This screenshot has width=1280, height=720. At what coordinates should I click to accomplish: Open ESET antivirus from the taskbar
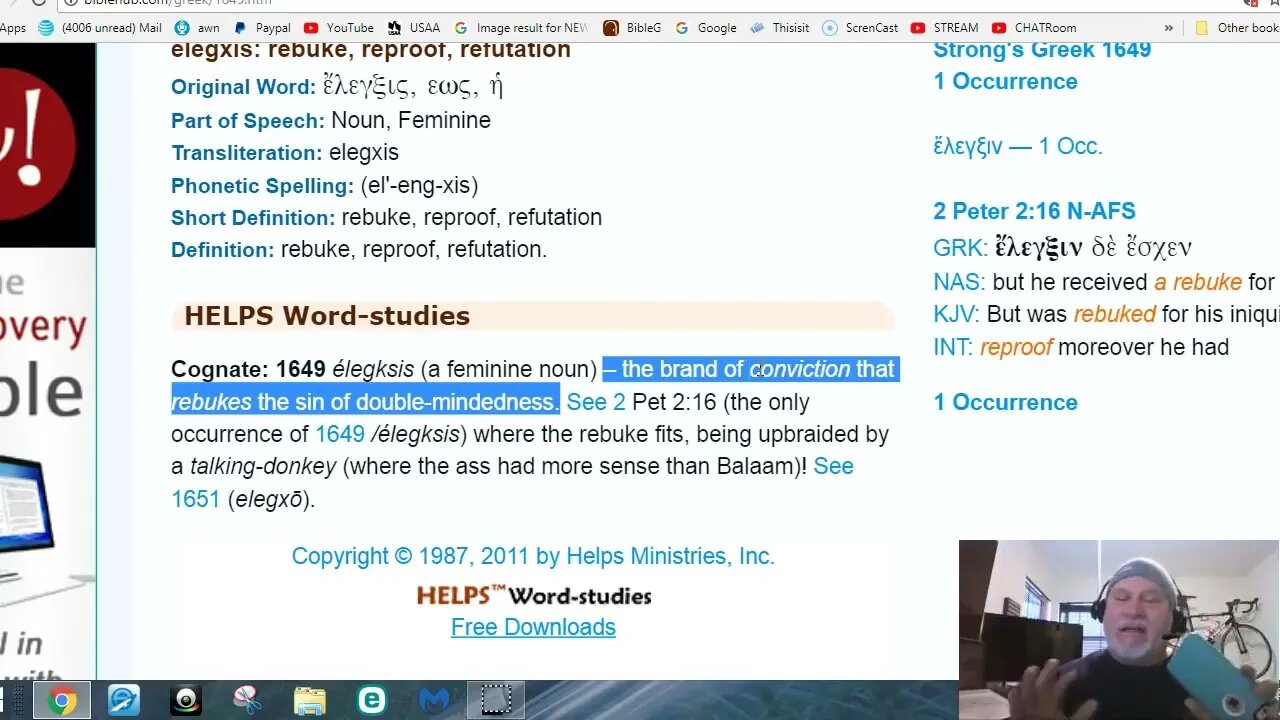[x=372, y=701]
